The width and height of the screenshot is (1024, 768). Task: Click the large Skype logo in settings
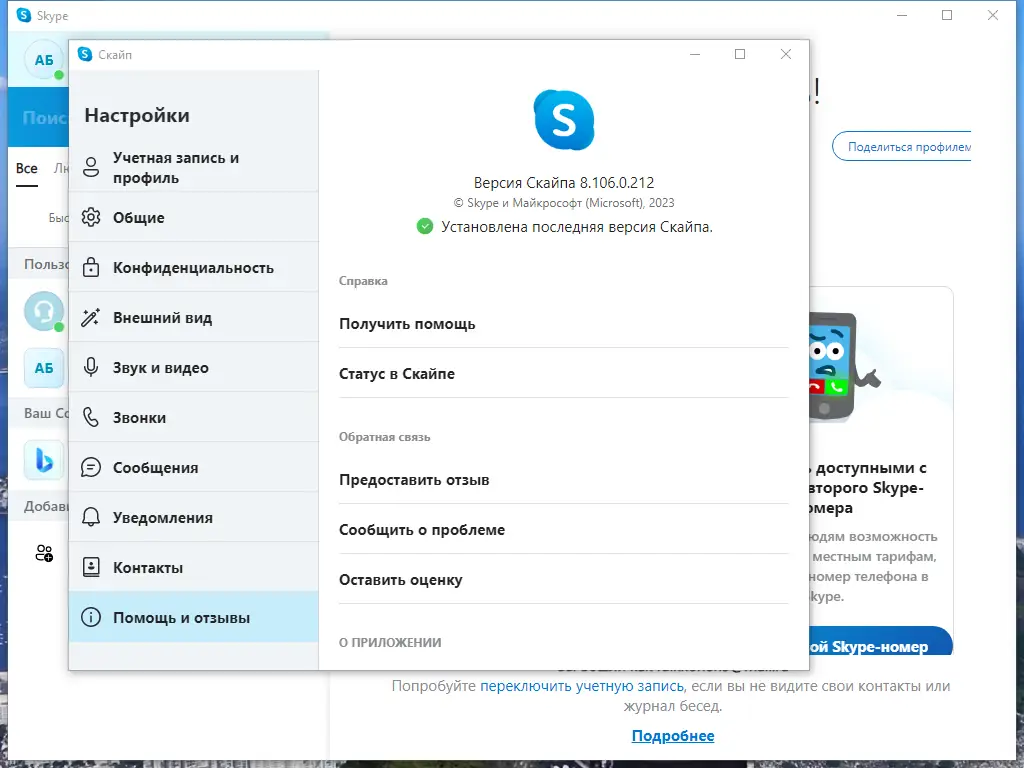click(564, 120)
